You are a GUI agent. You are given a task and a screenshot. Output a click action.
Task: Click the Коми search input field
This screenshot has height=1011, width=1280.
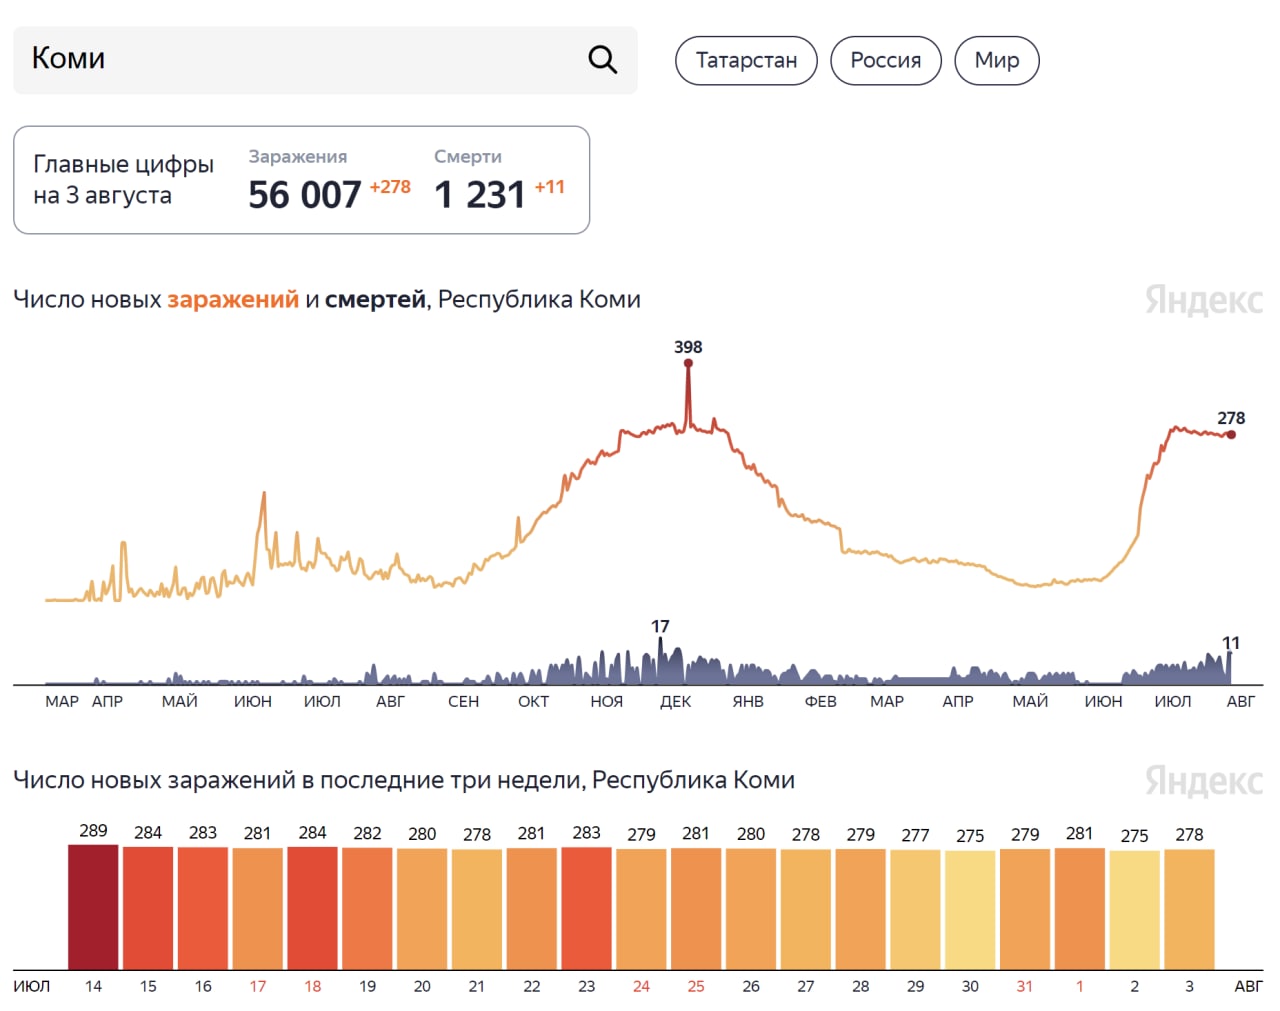(300, 60)
